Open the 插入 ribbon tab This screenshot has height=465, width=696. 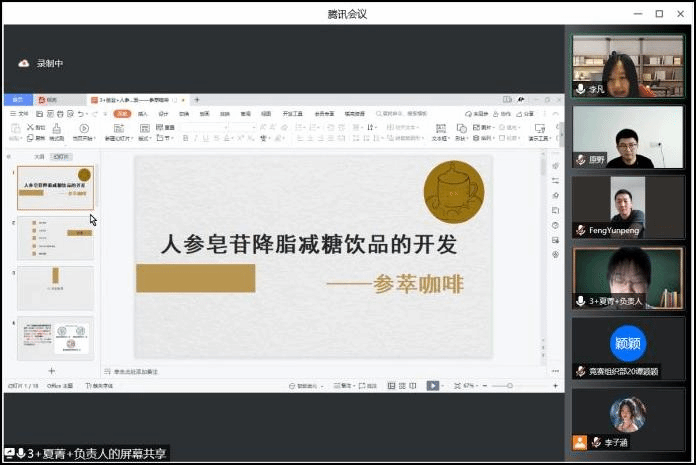tap(142, 114)
